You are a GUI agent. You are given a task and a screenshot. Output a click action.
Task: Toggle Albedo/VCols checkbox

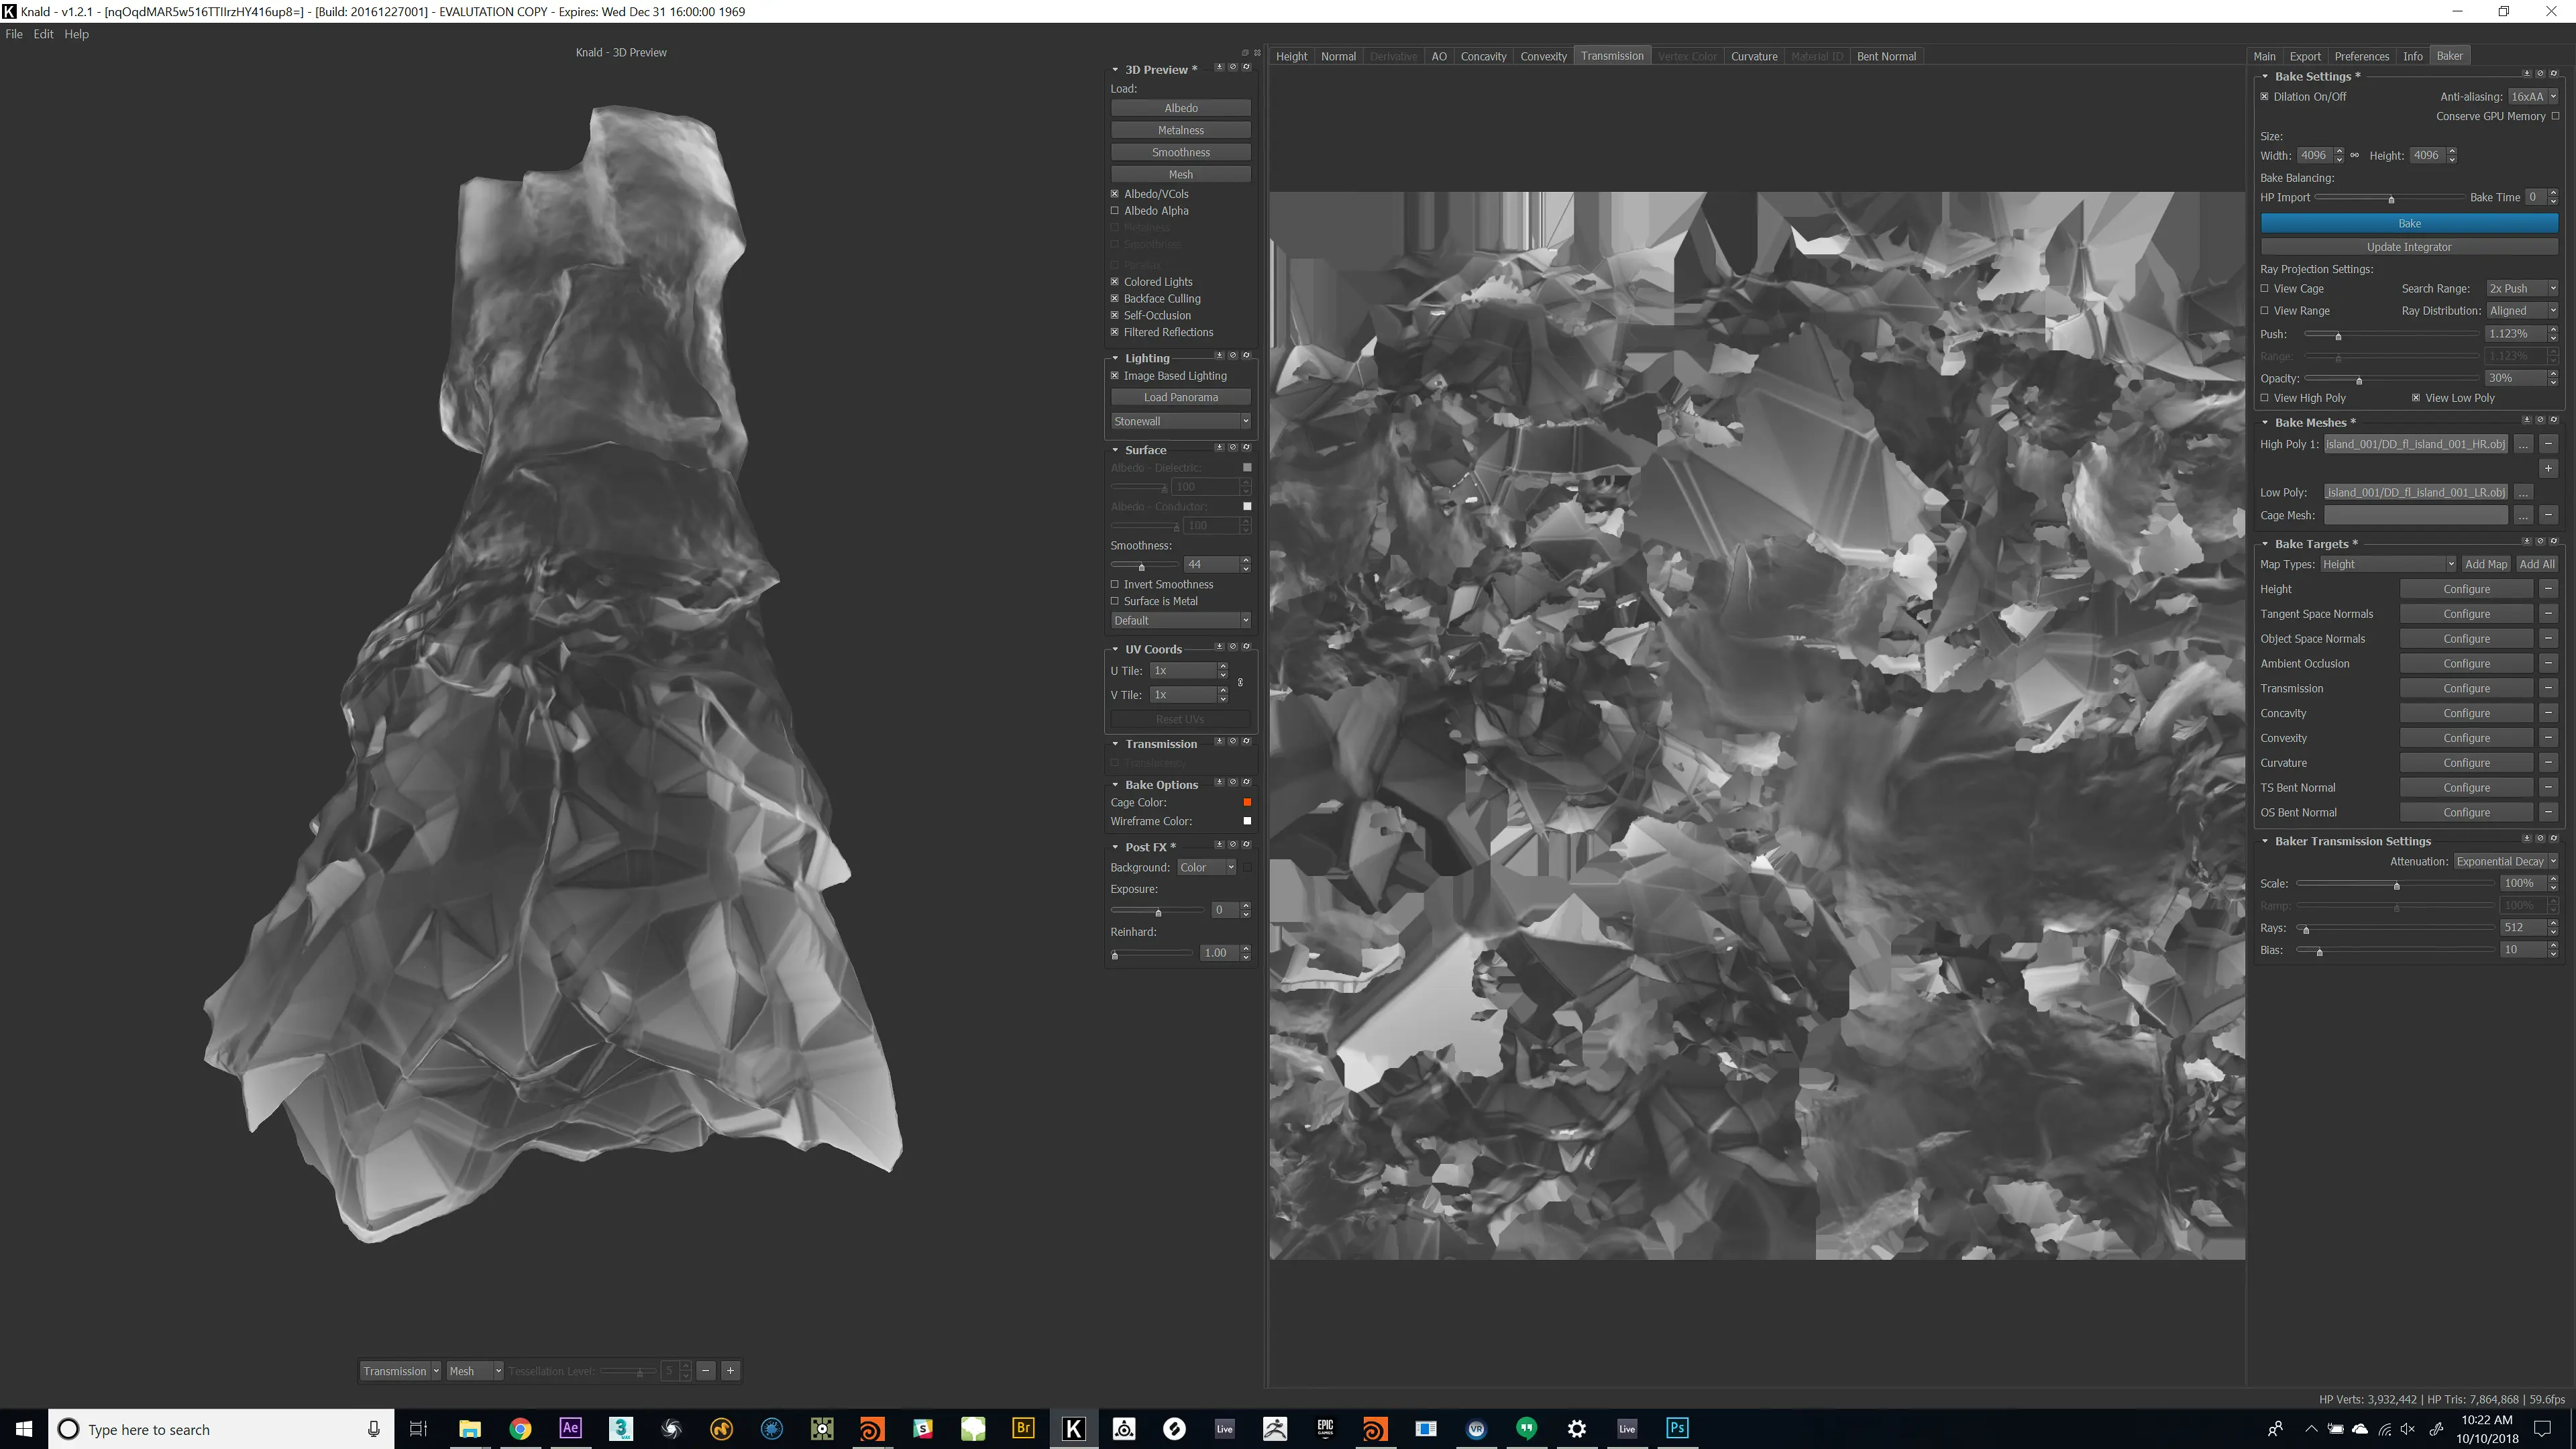point(1115,194)
